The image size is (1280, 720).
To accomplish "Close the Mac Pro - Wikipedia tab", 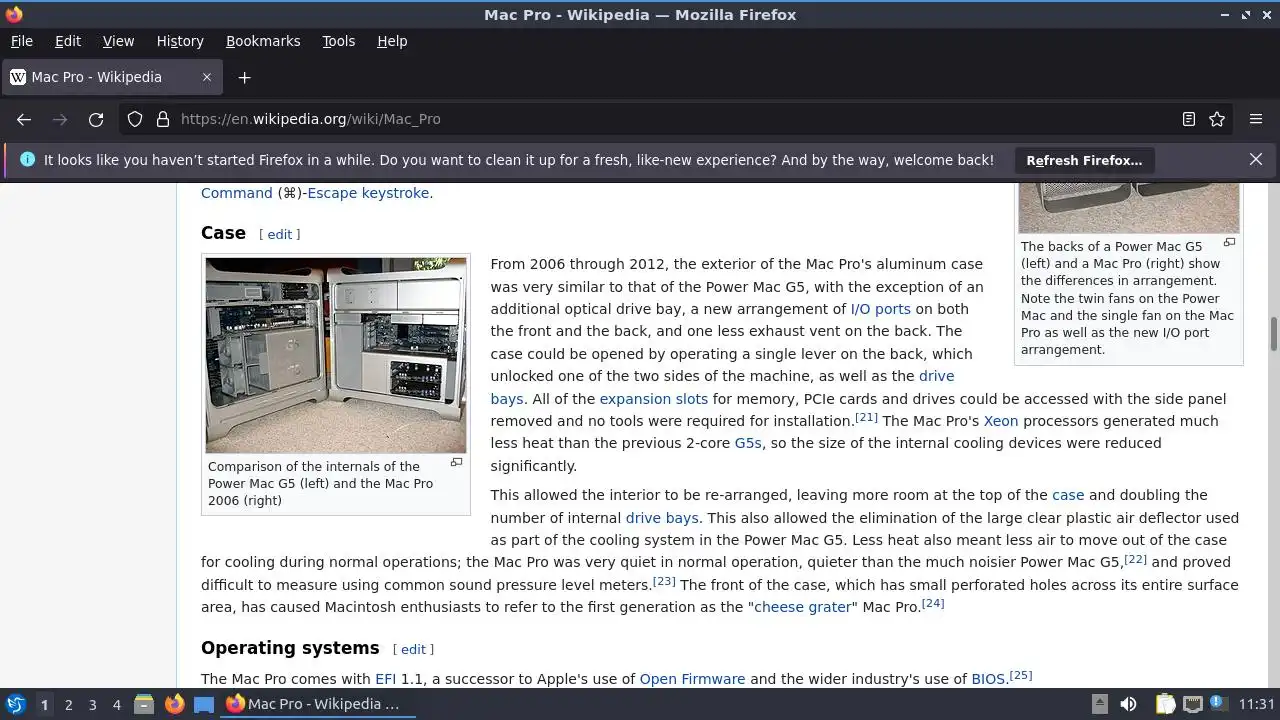I will tap(207, 77).
